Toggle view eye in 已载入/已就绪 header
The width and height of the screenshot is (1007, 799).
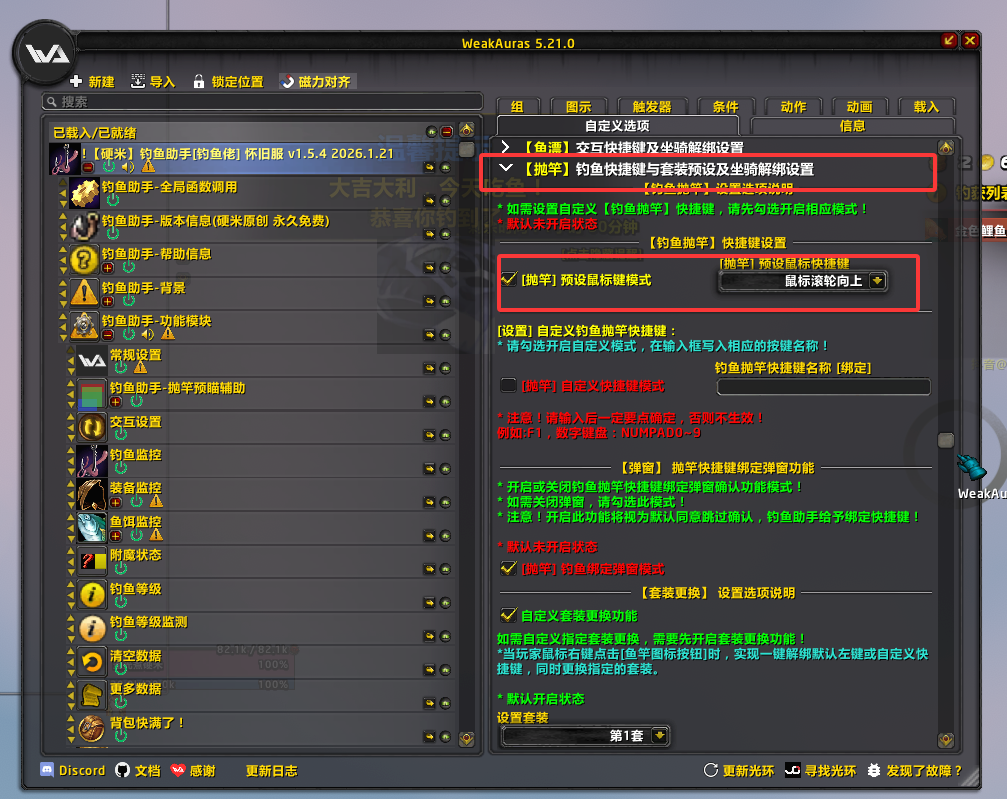click(432, 132)
